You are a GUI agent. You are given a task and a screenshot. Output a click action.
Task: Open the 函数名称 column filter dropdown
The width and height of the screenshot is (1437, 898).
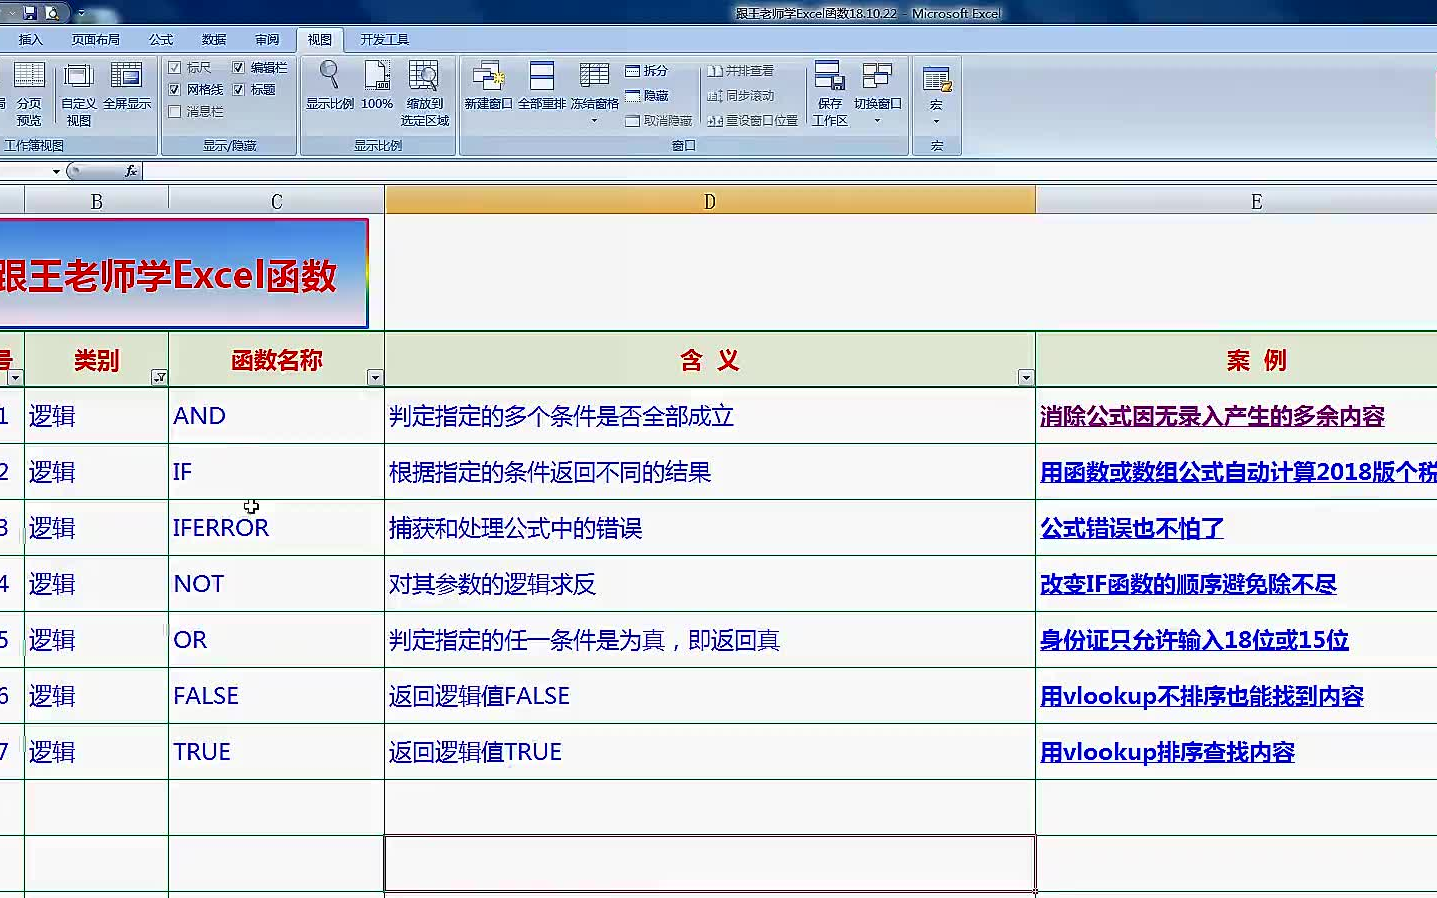click(375, 377)
